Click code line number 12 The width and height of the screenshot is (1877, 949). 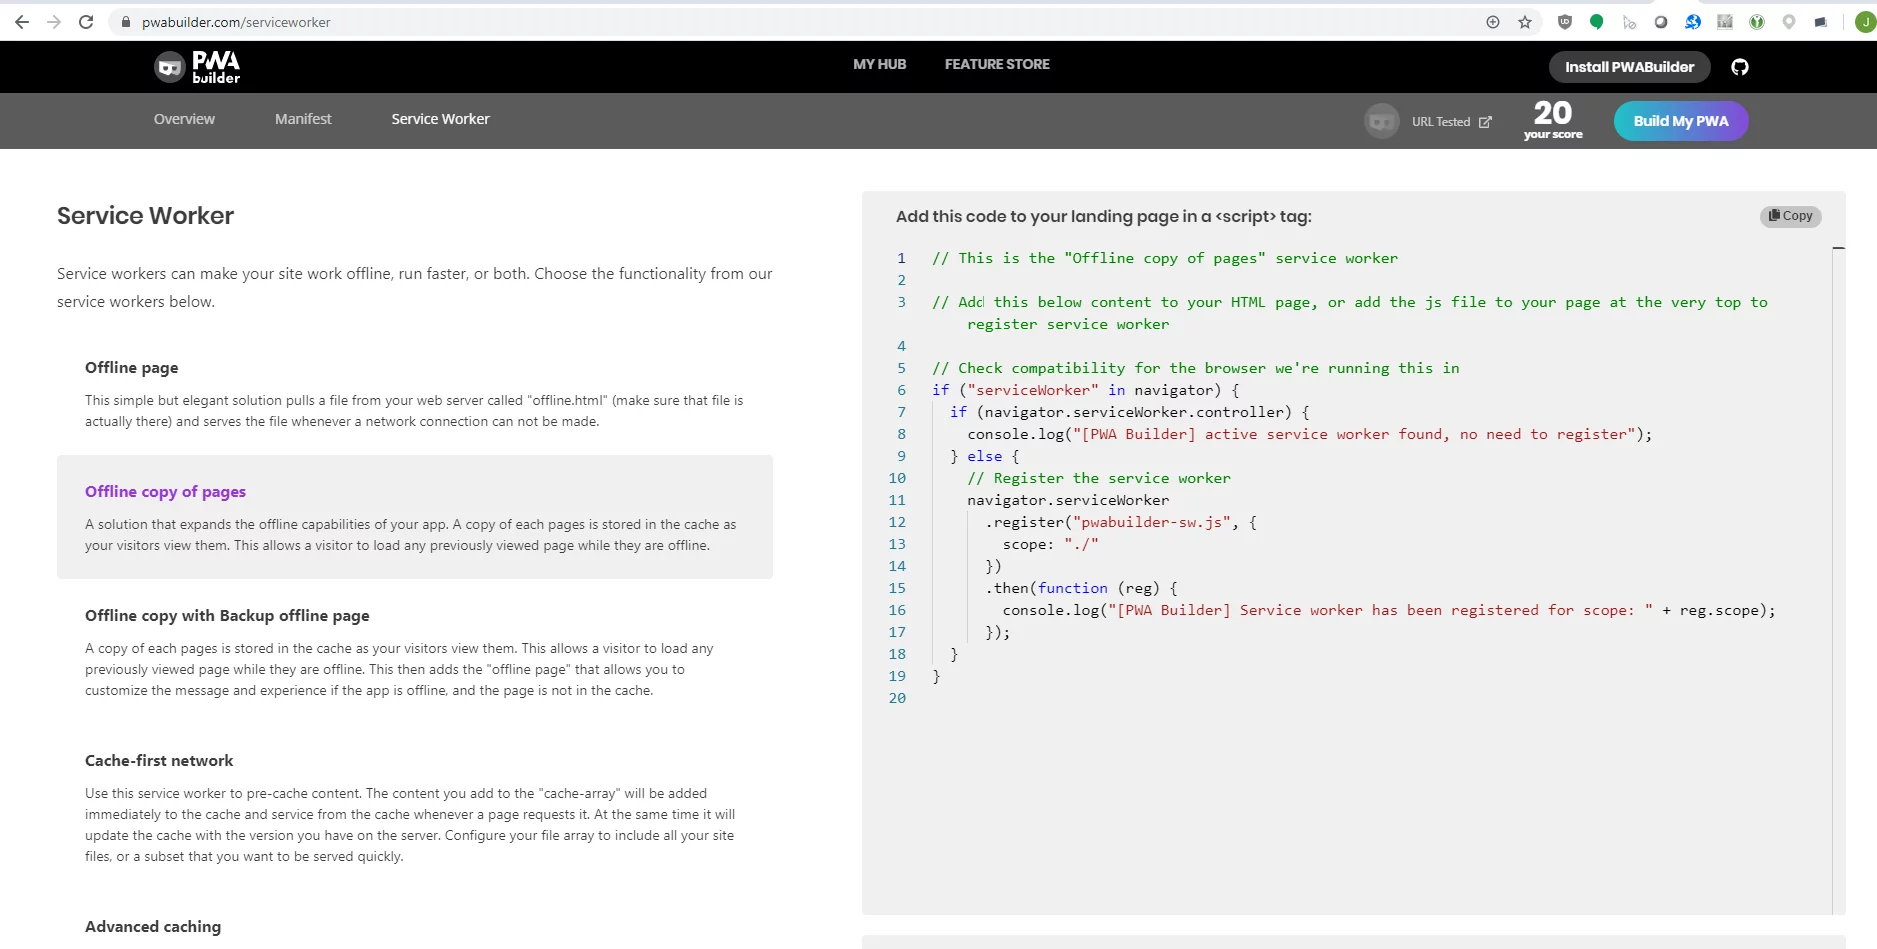click(897, 522)
